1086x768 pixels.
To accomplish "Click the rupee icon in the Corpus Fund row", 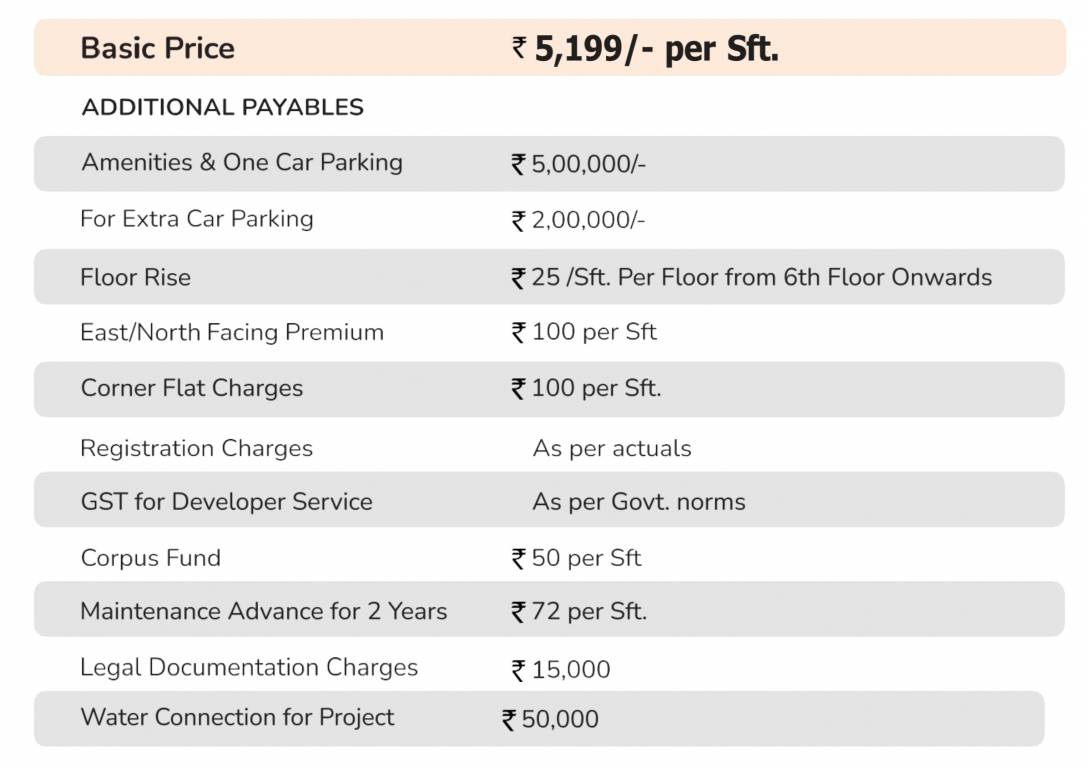I will [518, 559].
